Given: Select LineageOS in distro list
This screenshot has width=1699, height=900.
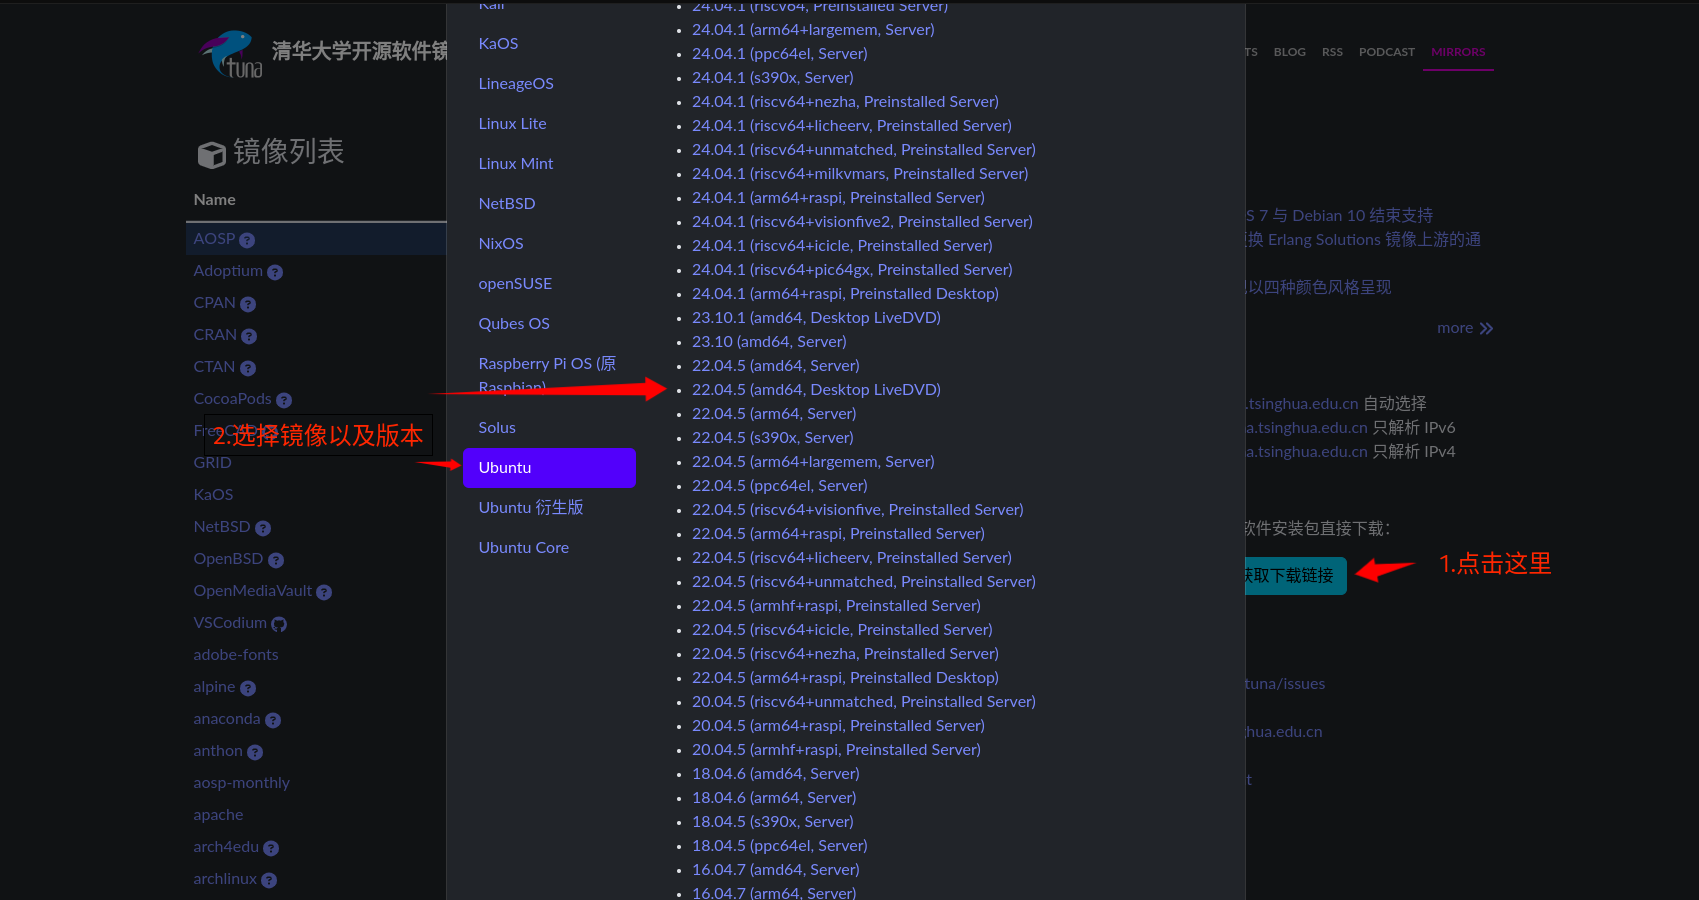Looking at the screenshot, I should (549, 84).
